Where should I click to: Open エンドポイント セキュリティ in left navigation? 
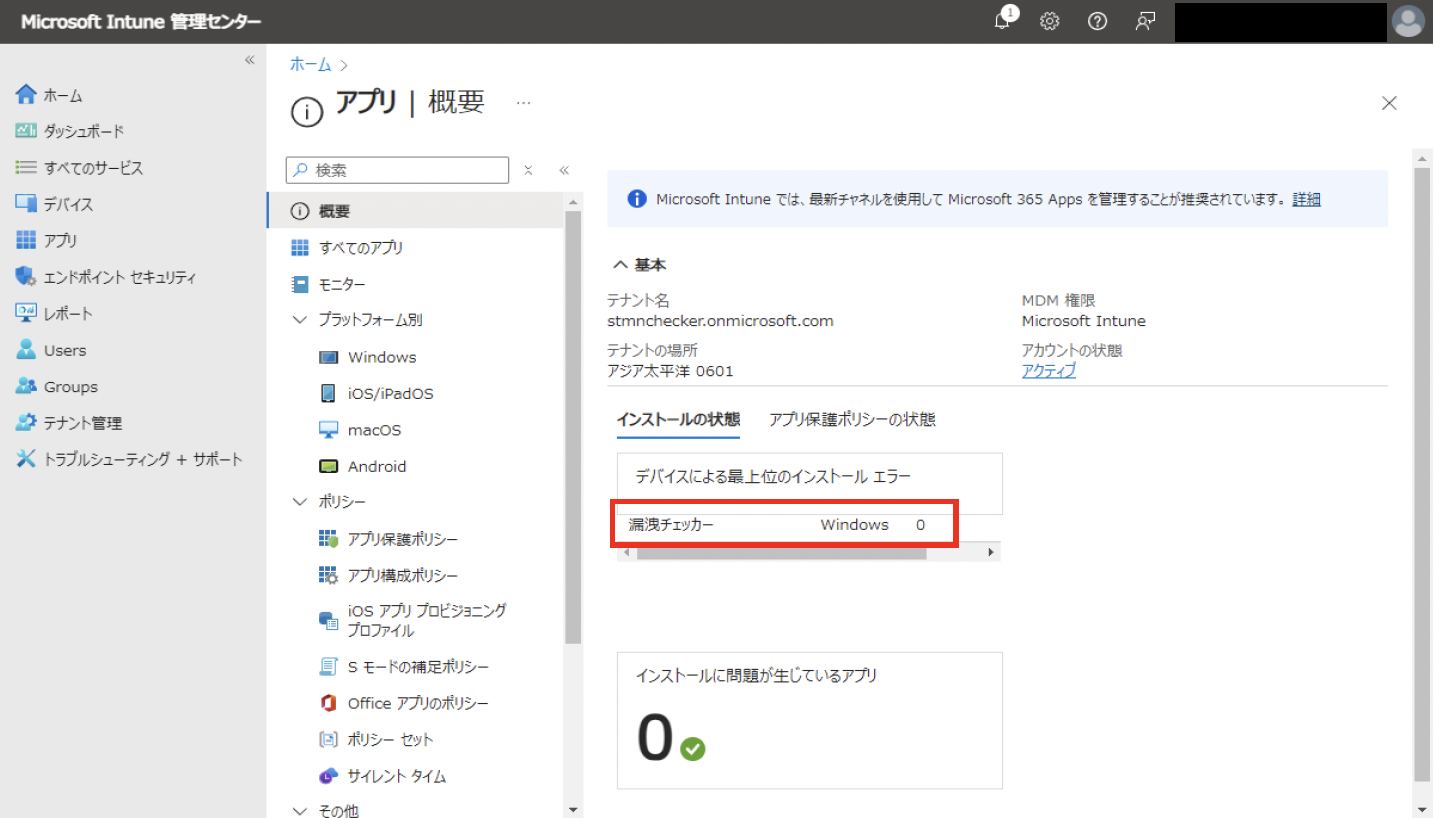[x=106, y=277]
